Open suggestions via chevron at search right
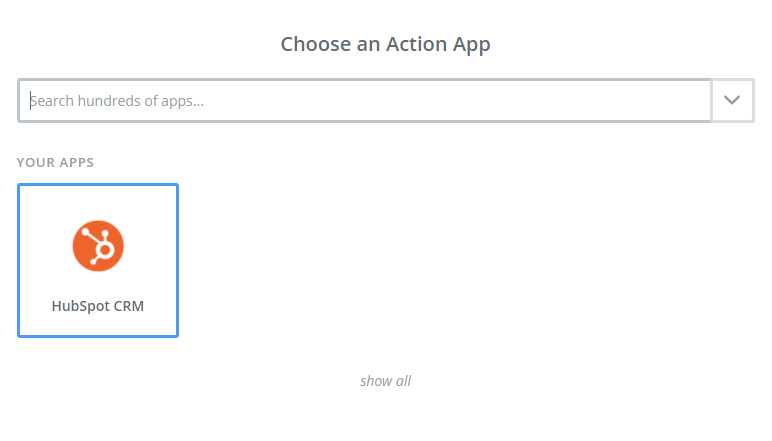This screenshot has height=441, width=772. pyautogui.click(x=732, y=100)
